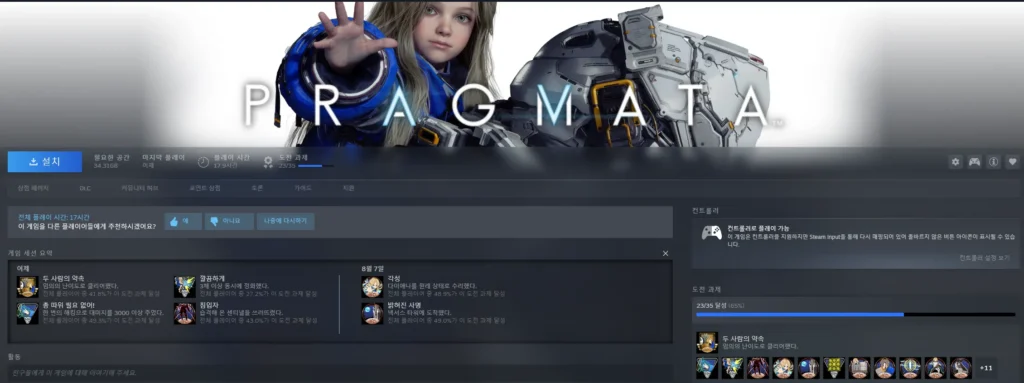Switch to the 토론 tab
1024x383 pixels.
click(257, 188)
